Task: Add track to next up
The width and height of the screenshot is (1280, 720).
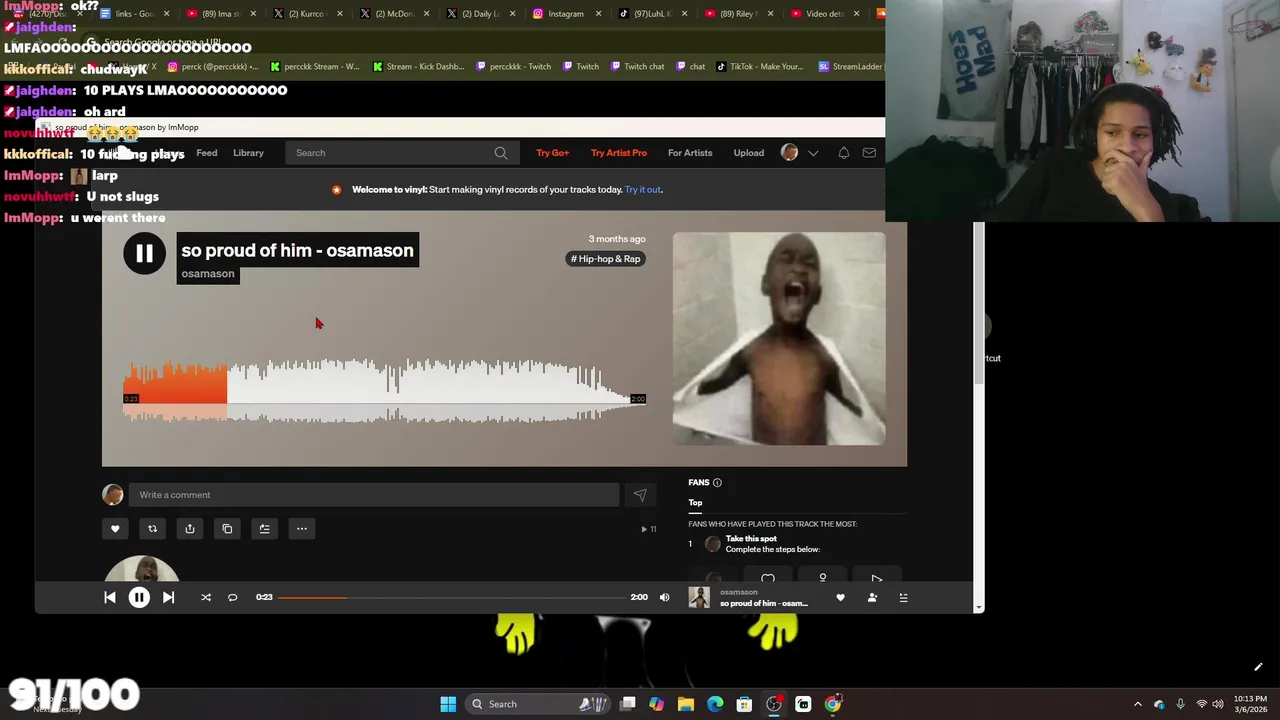Action: click(264, 529)
